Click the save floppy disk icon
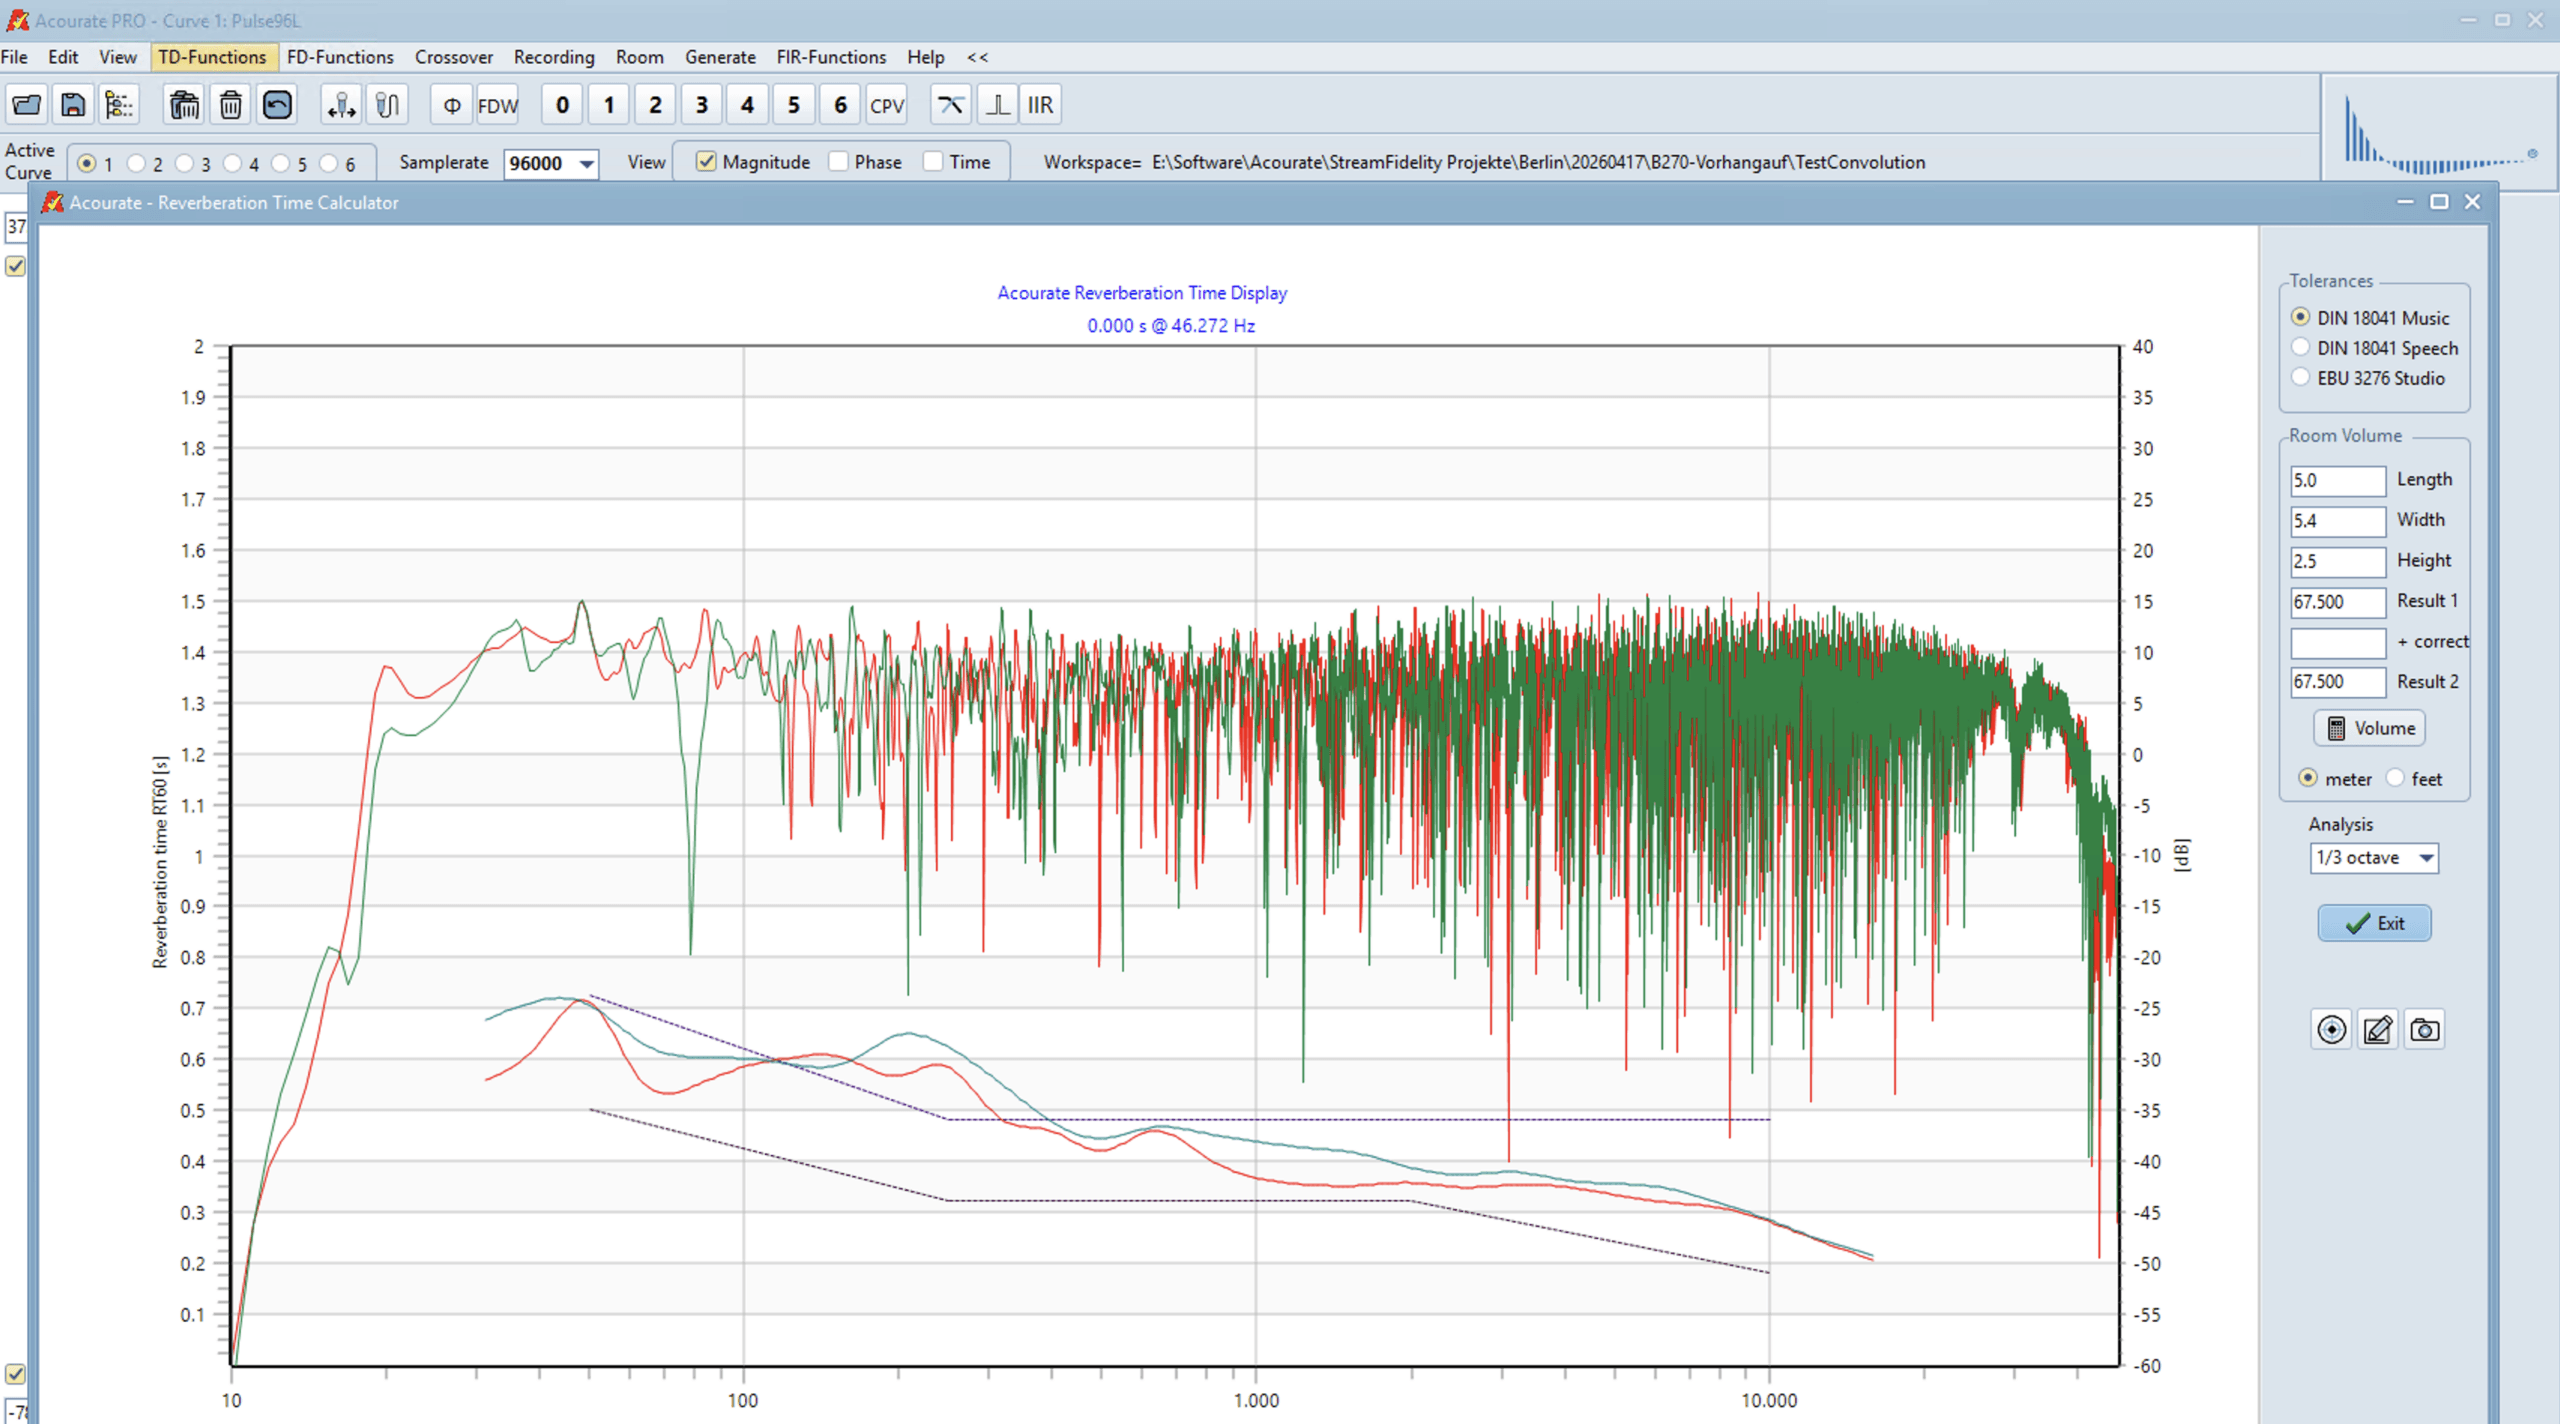The height and width of the screenshot is (1424, 2560). pyautogui.click(x=73, y=105)
